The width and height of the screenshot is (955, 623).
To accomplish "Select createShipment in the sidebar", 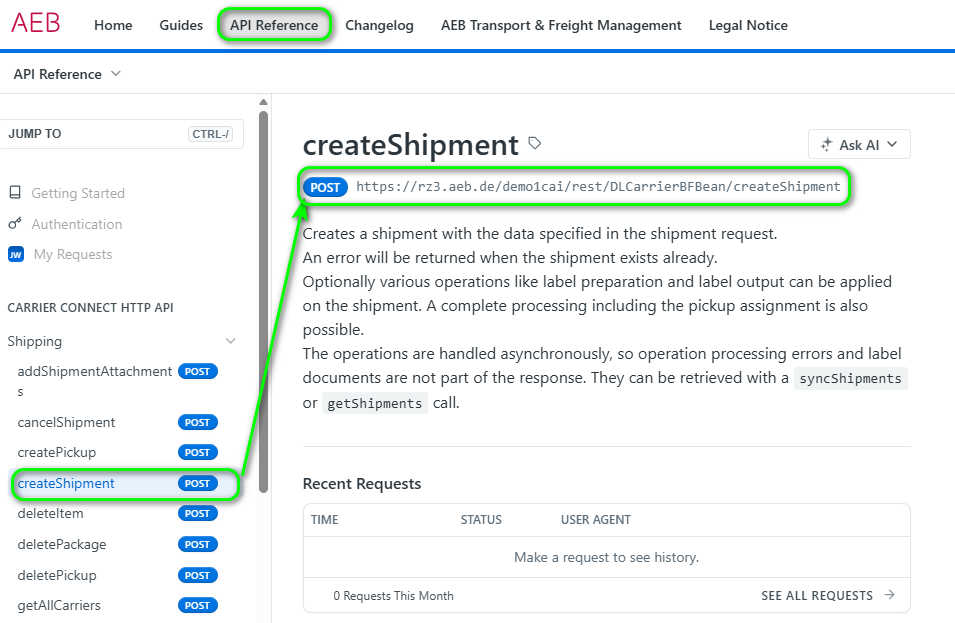I will click(x=66, y=483).
